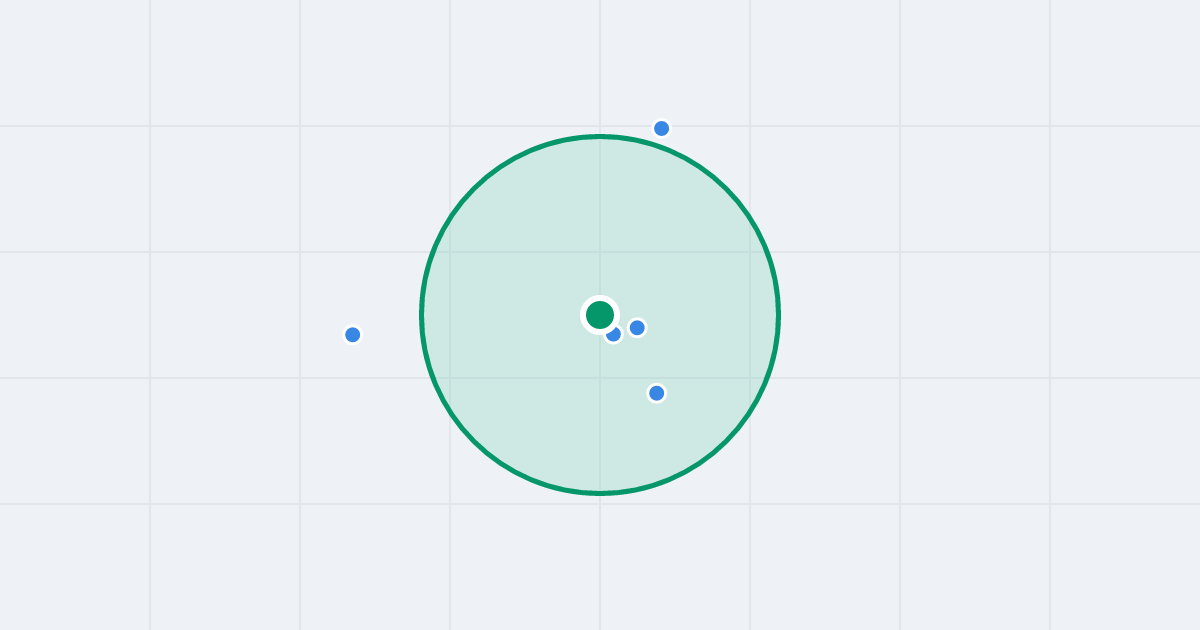Click the leftmost edge of the green radius ring
The width and height of the screenshot is (1200, 630).
[x=421, y=315]
